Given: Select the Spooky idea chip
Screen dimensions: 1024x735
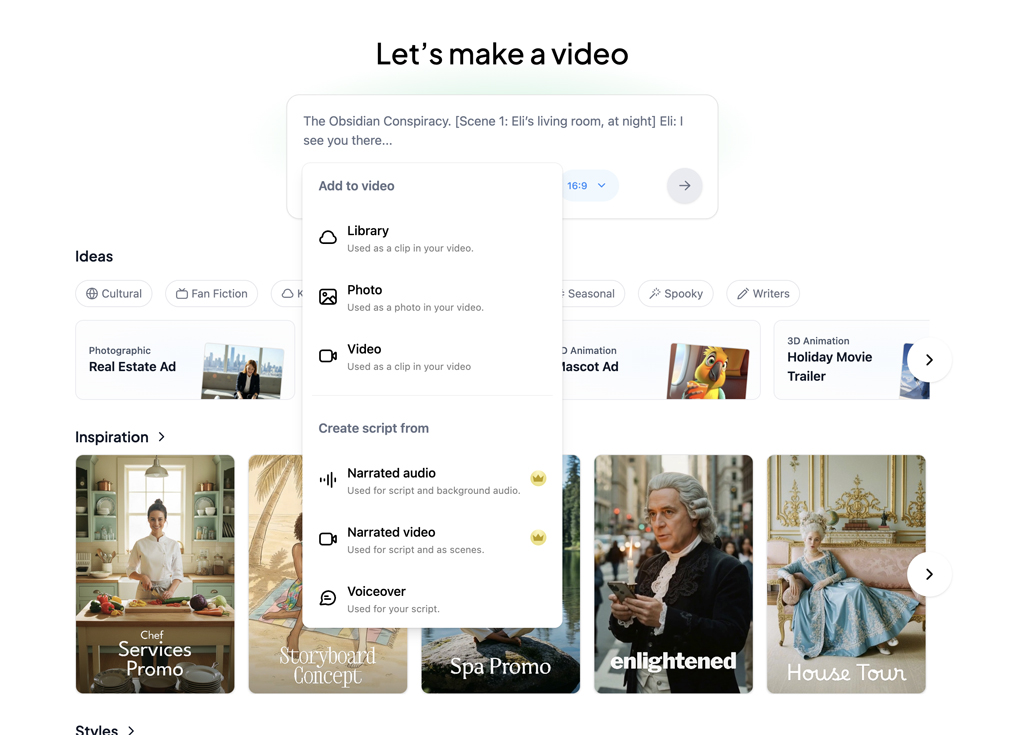Looking at the screenshot, I should (x=675, y=294).
